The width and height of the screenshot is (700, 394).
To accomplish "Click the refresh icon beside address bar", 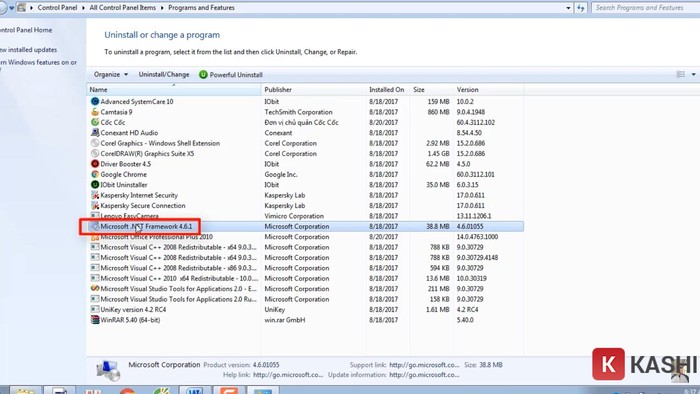I will [x=580, y=8].
